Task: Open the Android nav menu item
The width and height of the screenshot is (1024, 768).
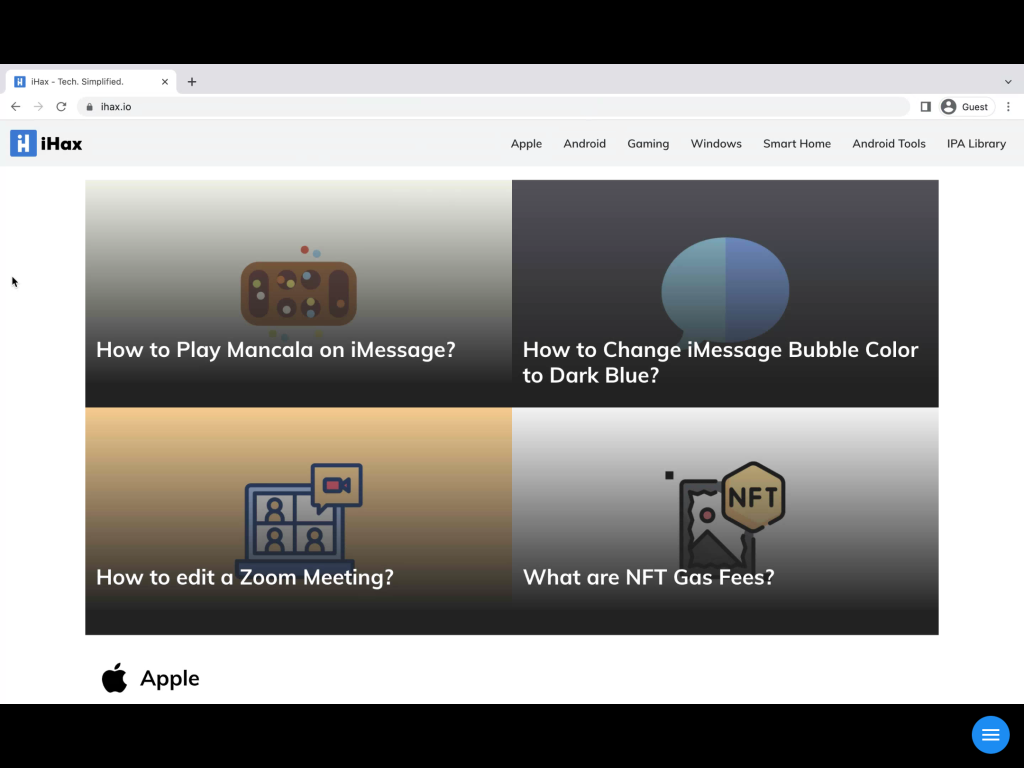Action: pyautogui.click(x=584, y=144)
